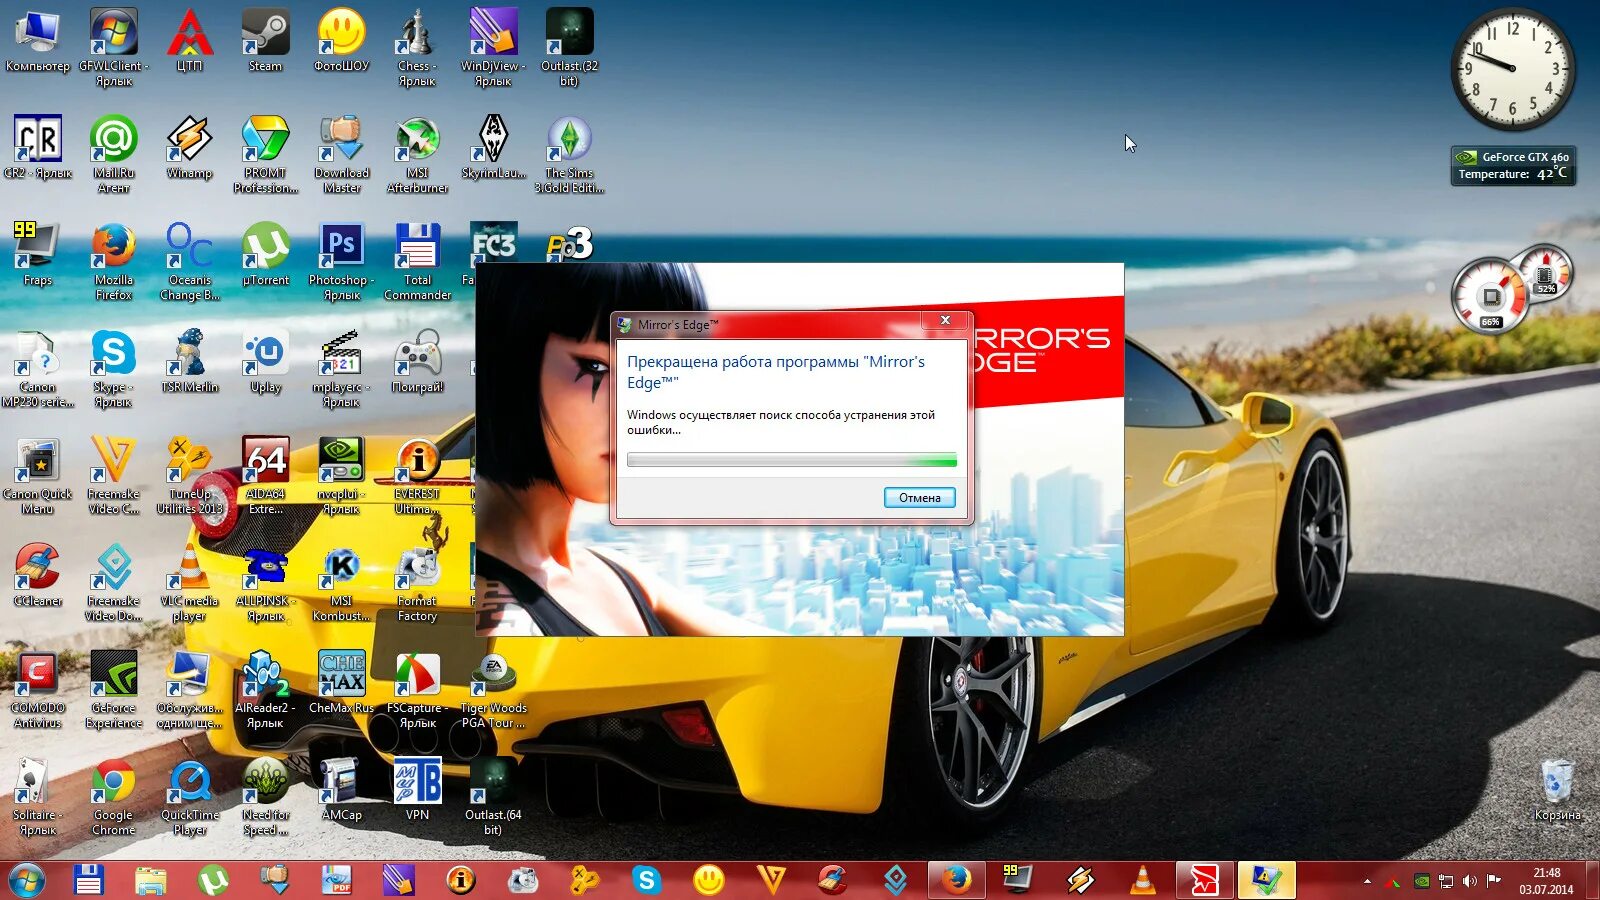Select the ALLPINSK shortcut icon

coord(266,581)
